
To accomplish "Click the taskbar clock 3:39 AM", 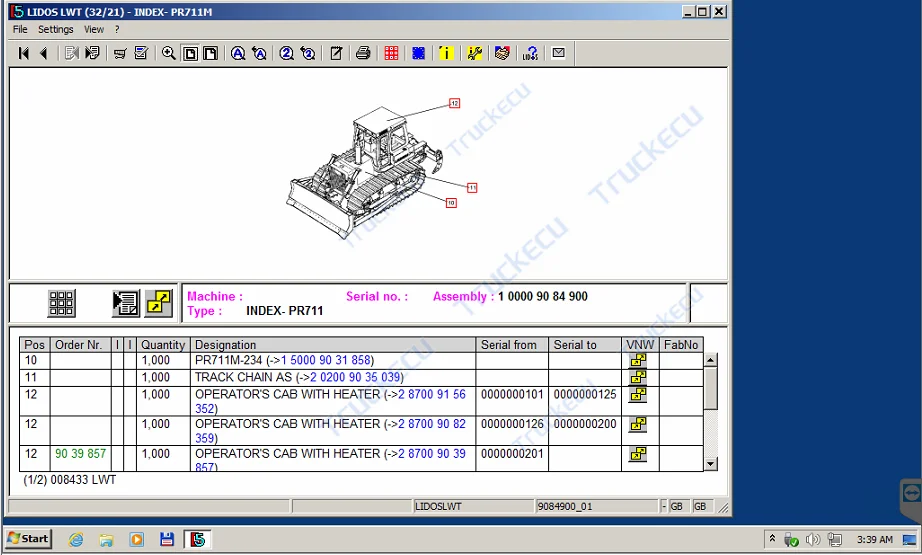I will (x=874, y=539).
